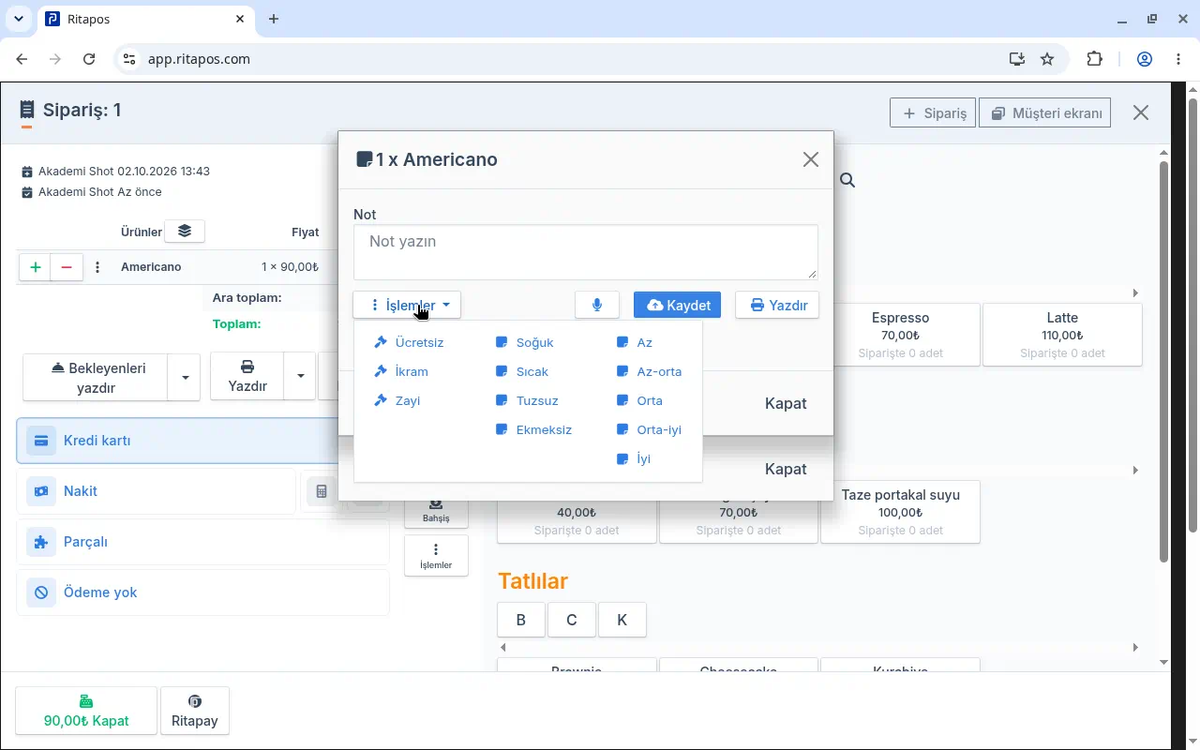Click the microphone voice note icon

[597, 305]
